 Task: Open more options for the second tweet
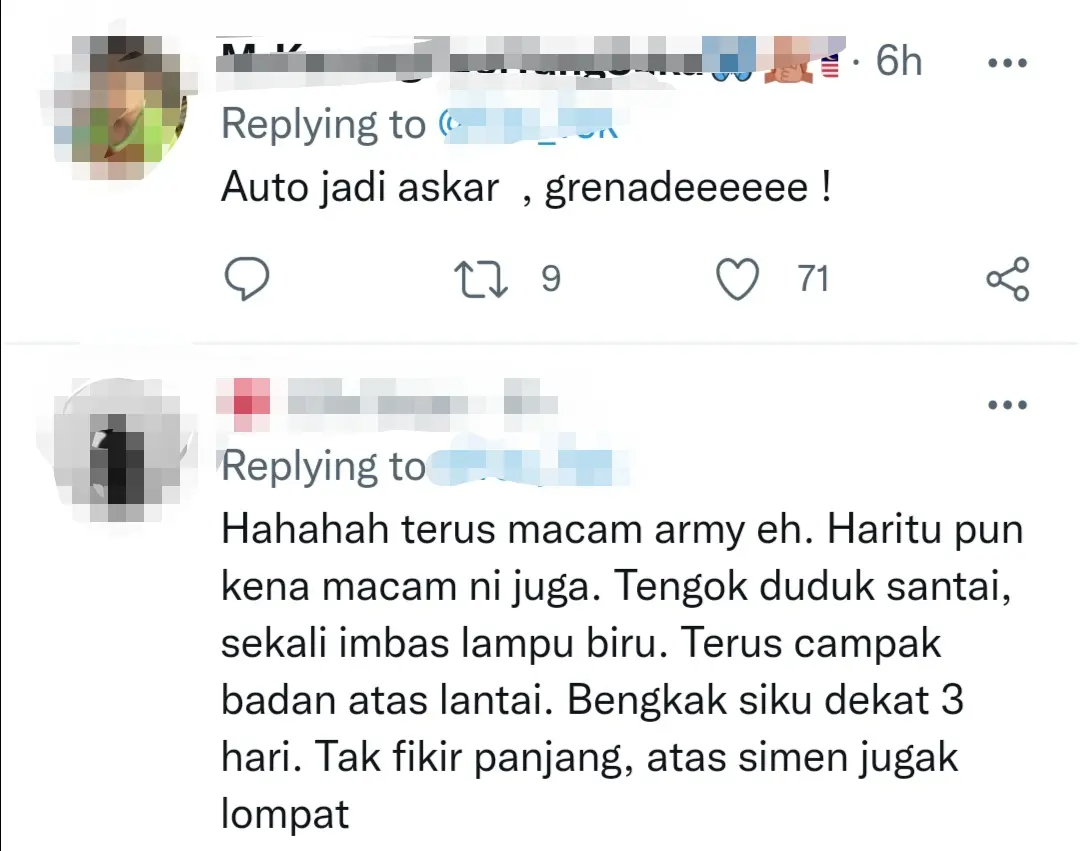tap(1007, 404)
